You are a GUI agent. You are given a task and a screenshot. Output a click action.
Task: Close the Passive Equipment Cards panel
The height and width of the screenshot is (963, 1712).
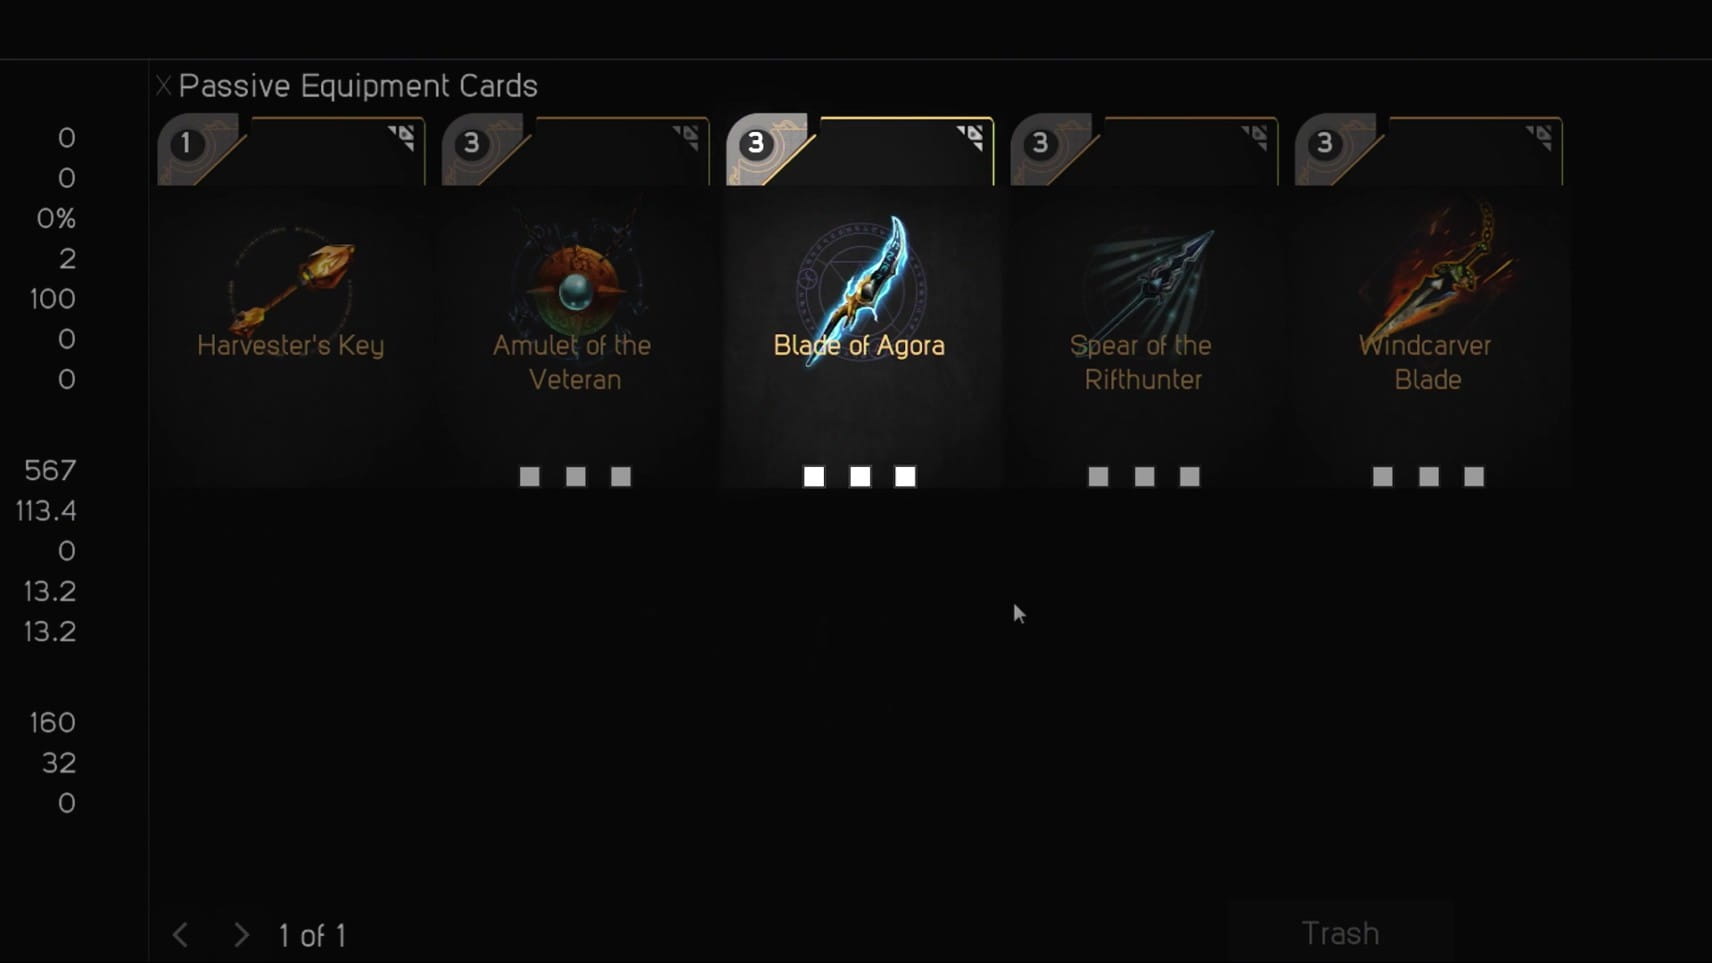(163, 86)
